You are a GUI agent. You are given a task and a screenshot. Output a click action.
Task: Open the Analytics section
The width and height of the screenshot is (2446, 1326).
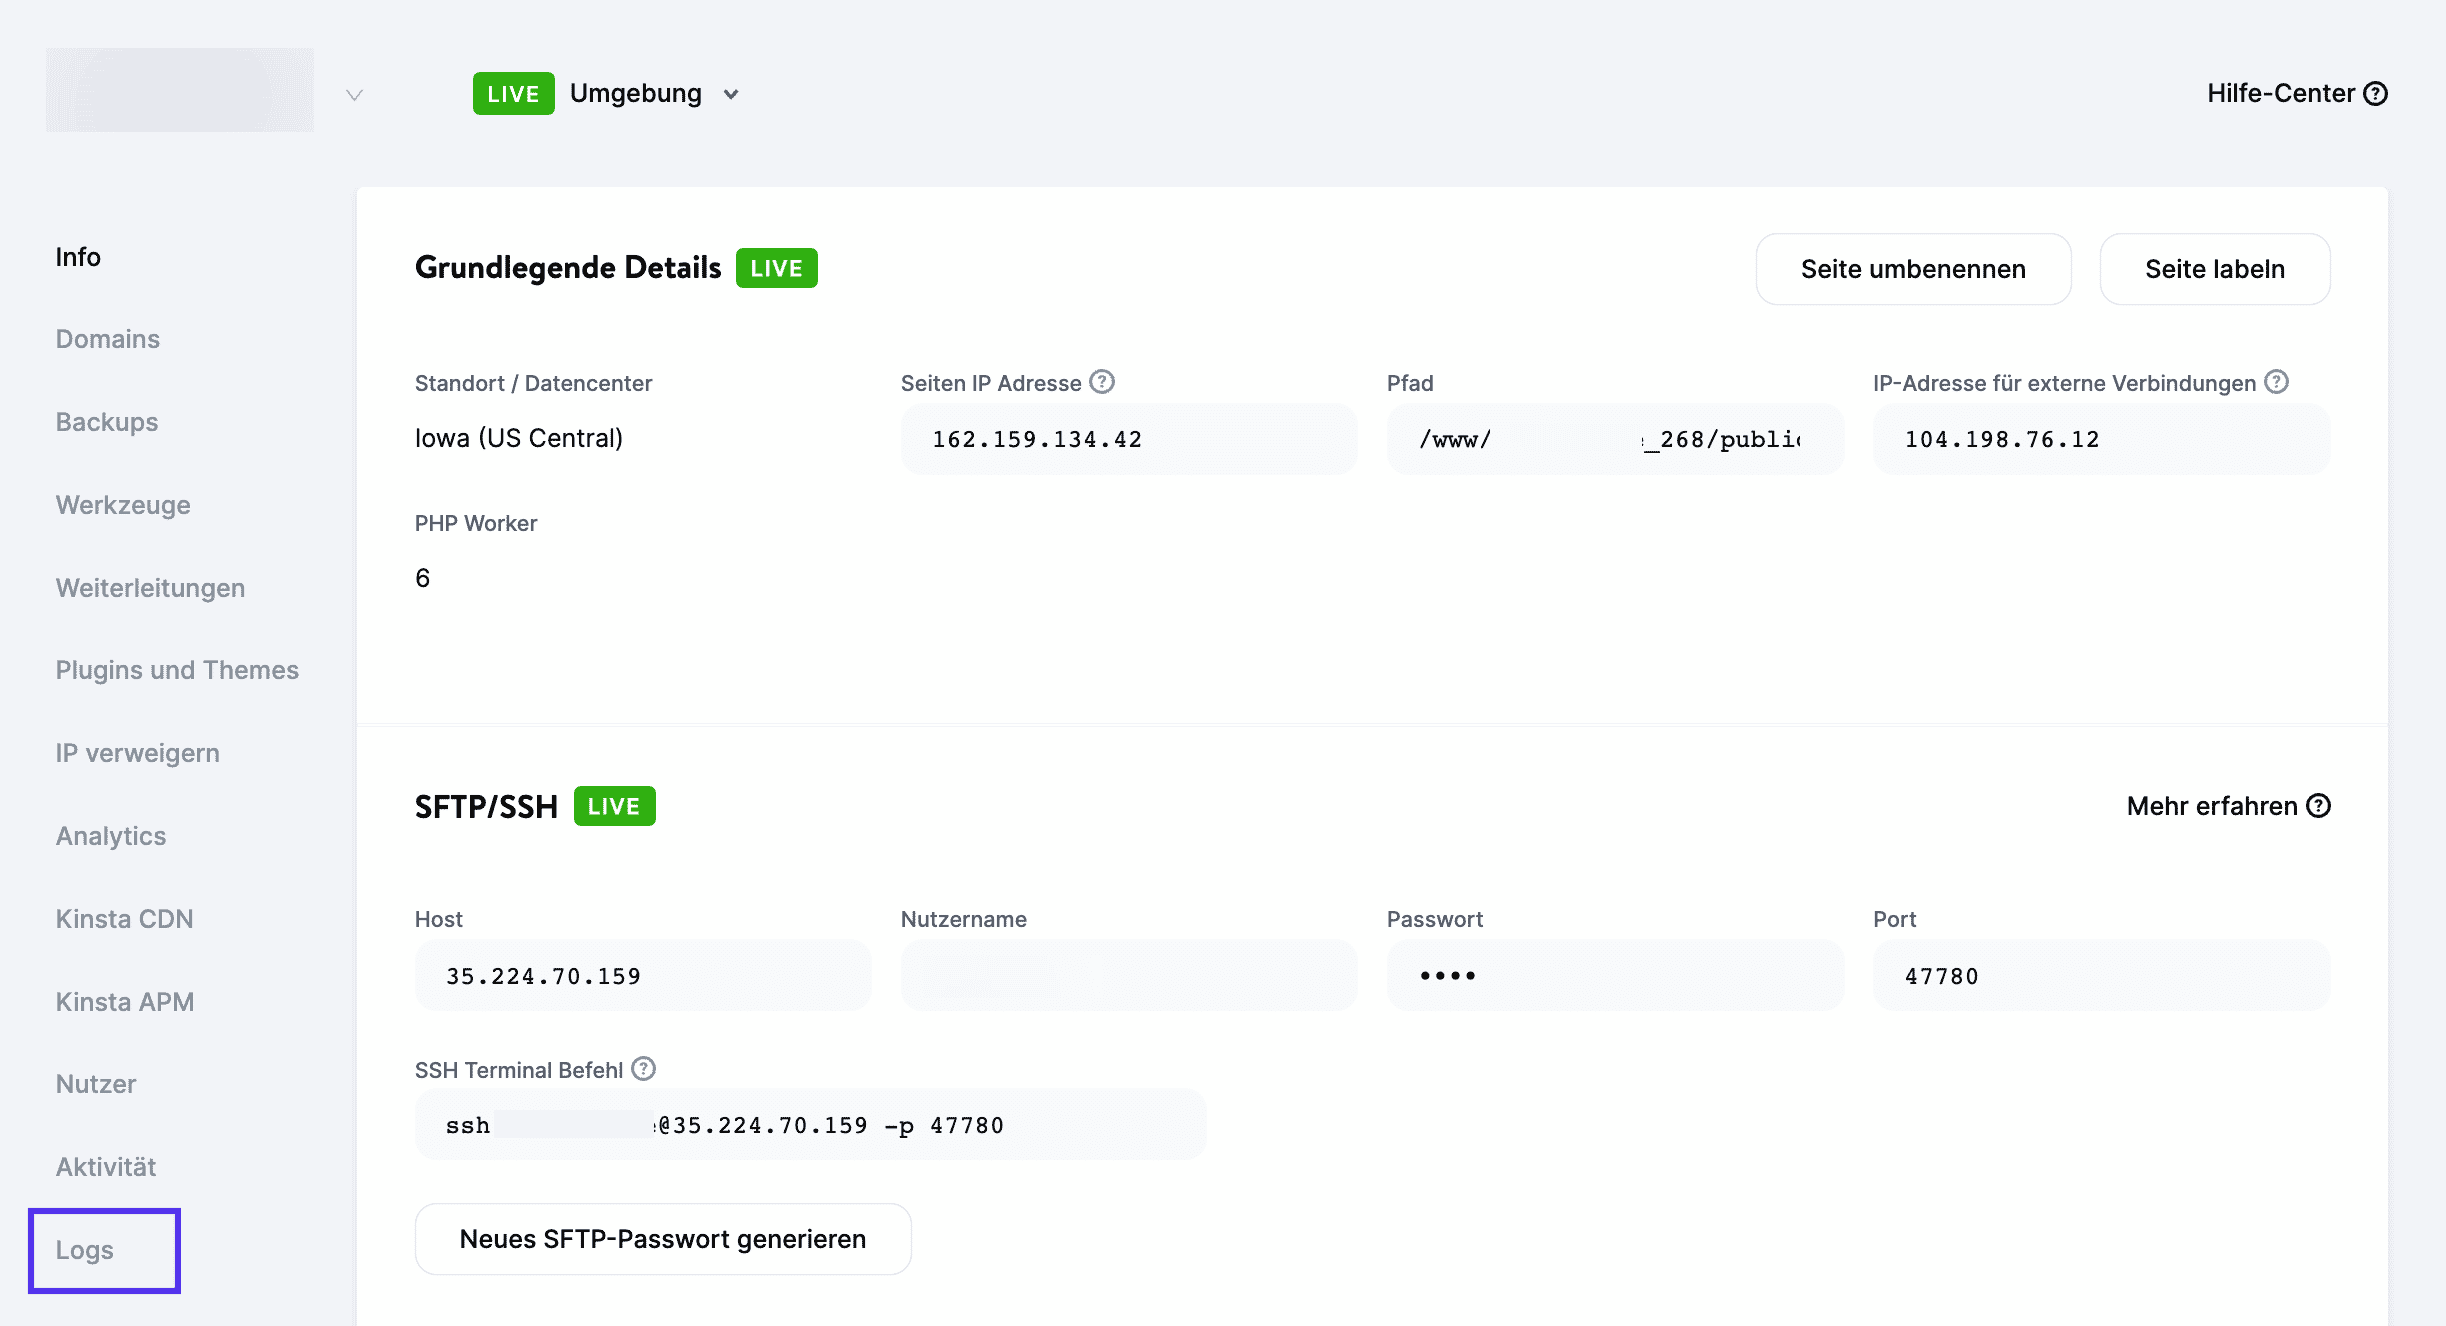click(x=110, y=836)
